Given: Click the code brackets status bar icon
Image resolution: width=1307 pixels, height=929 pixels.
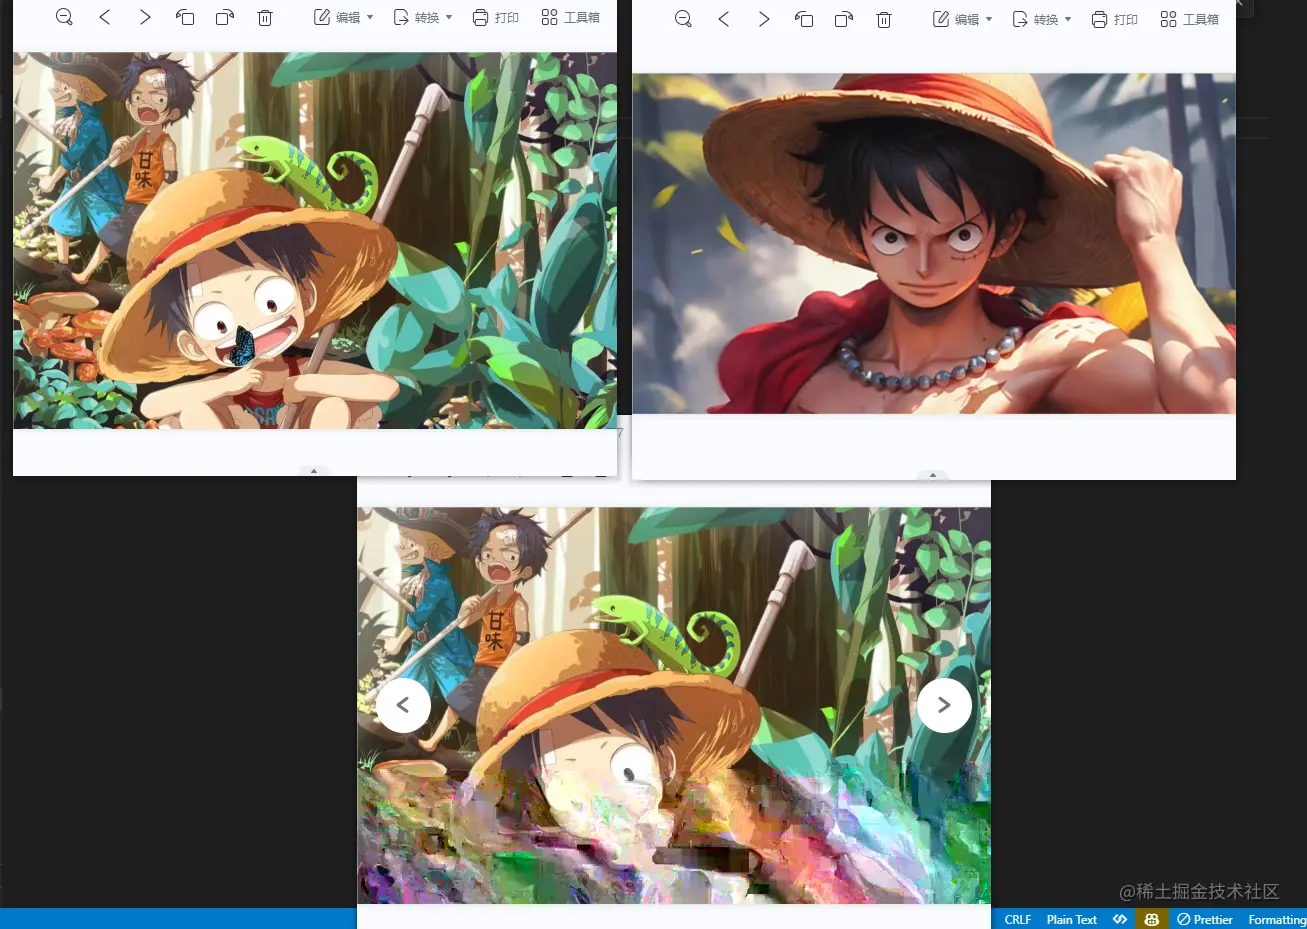Looking at the screenshot, I should coord(1120,919).
